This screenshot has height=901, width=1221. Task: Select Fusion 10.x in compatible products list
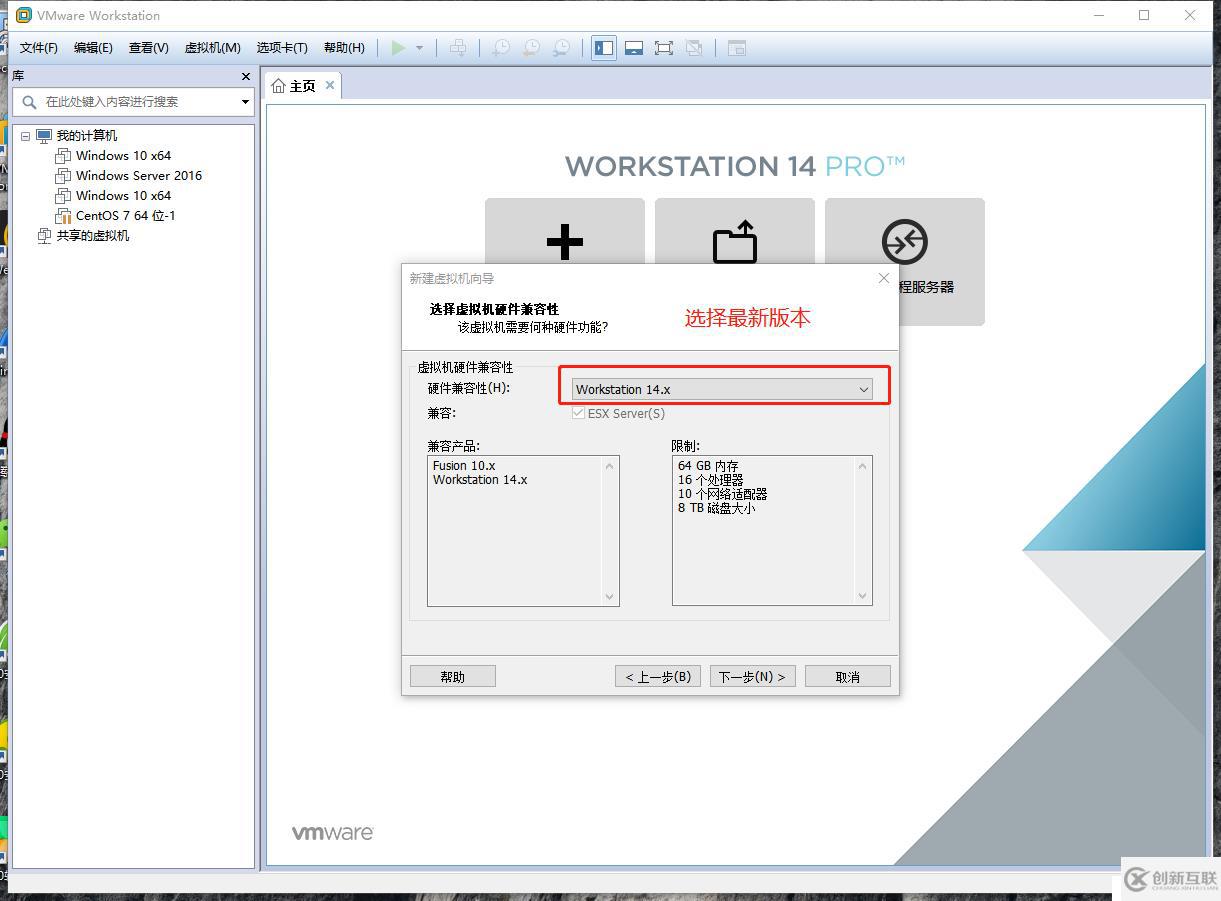pos(464,466)
